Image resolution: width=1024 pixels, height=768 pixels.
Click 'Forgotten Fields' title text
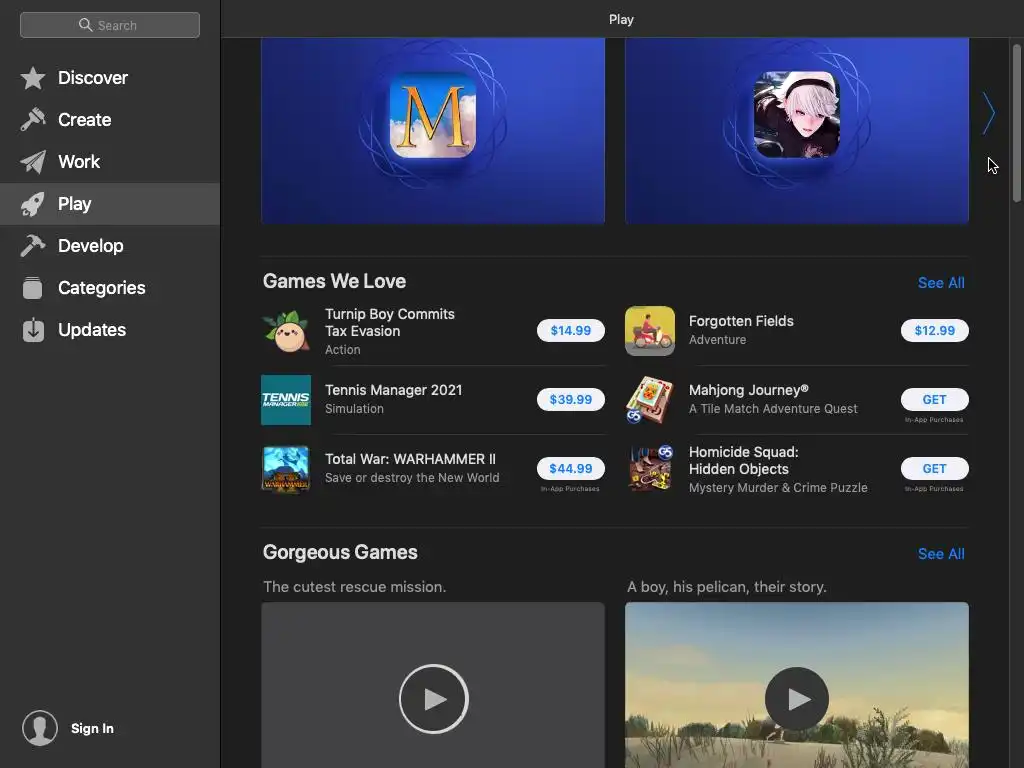pos(741,321)
